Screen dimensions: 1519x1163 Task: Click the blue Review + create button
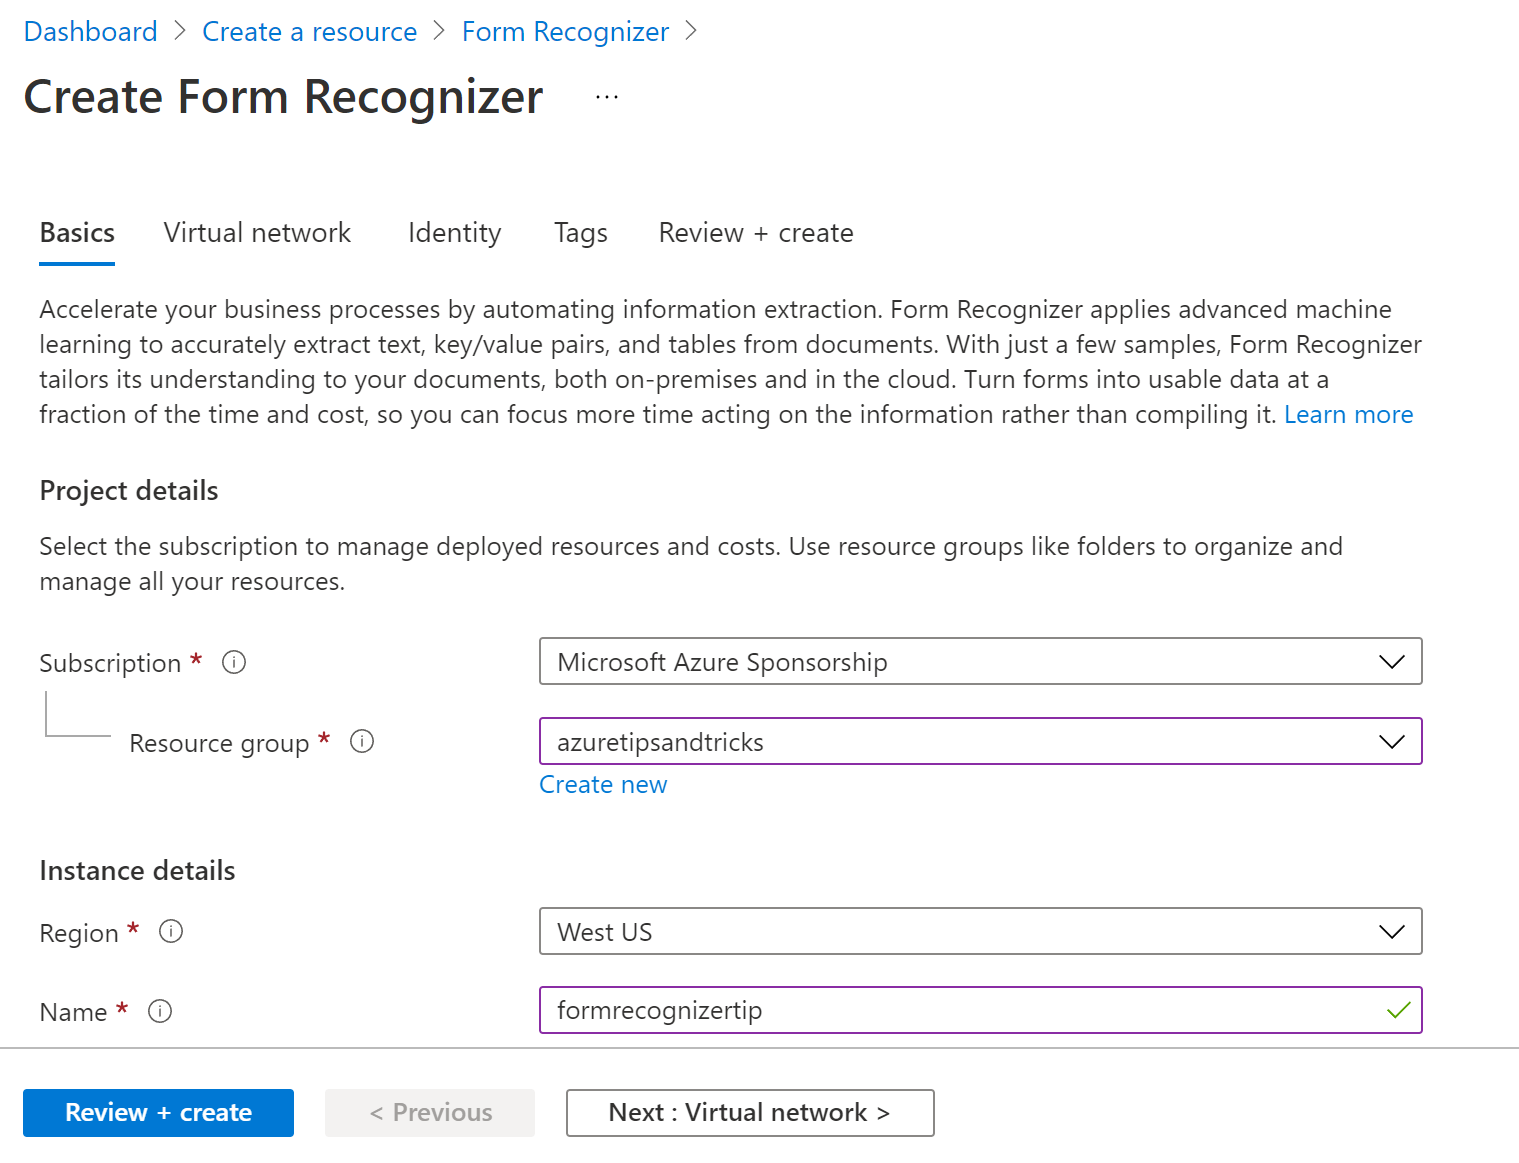[158, 1113]
